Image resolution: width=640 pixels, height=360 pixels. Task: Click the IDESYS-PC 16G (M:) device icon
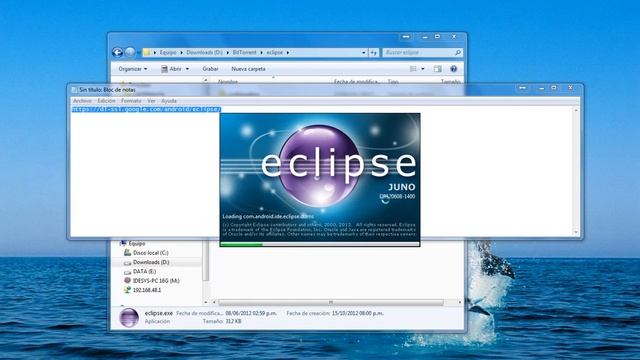point(127,281)
